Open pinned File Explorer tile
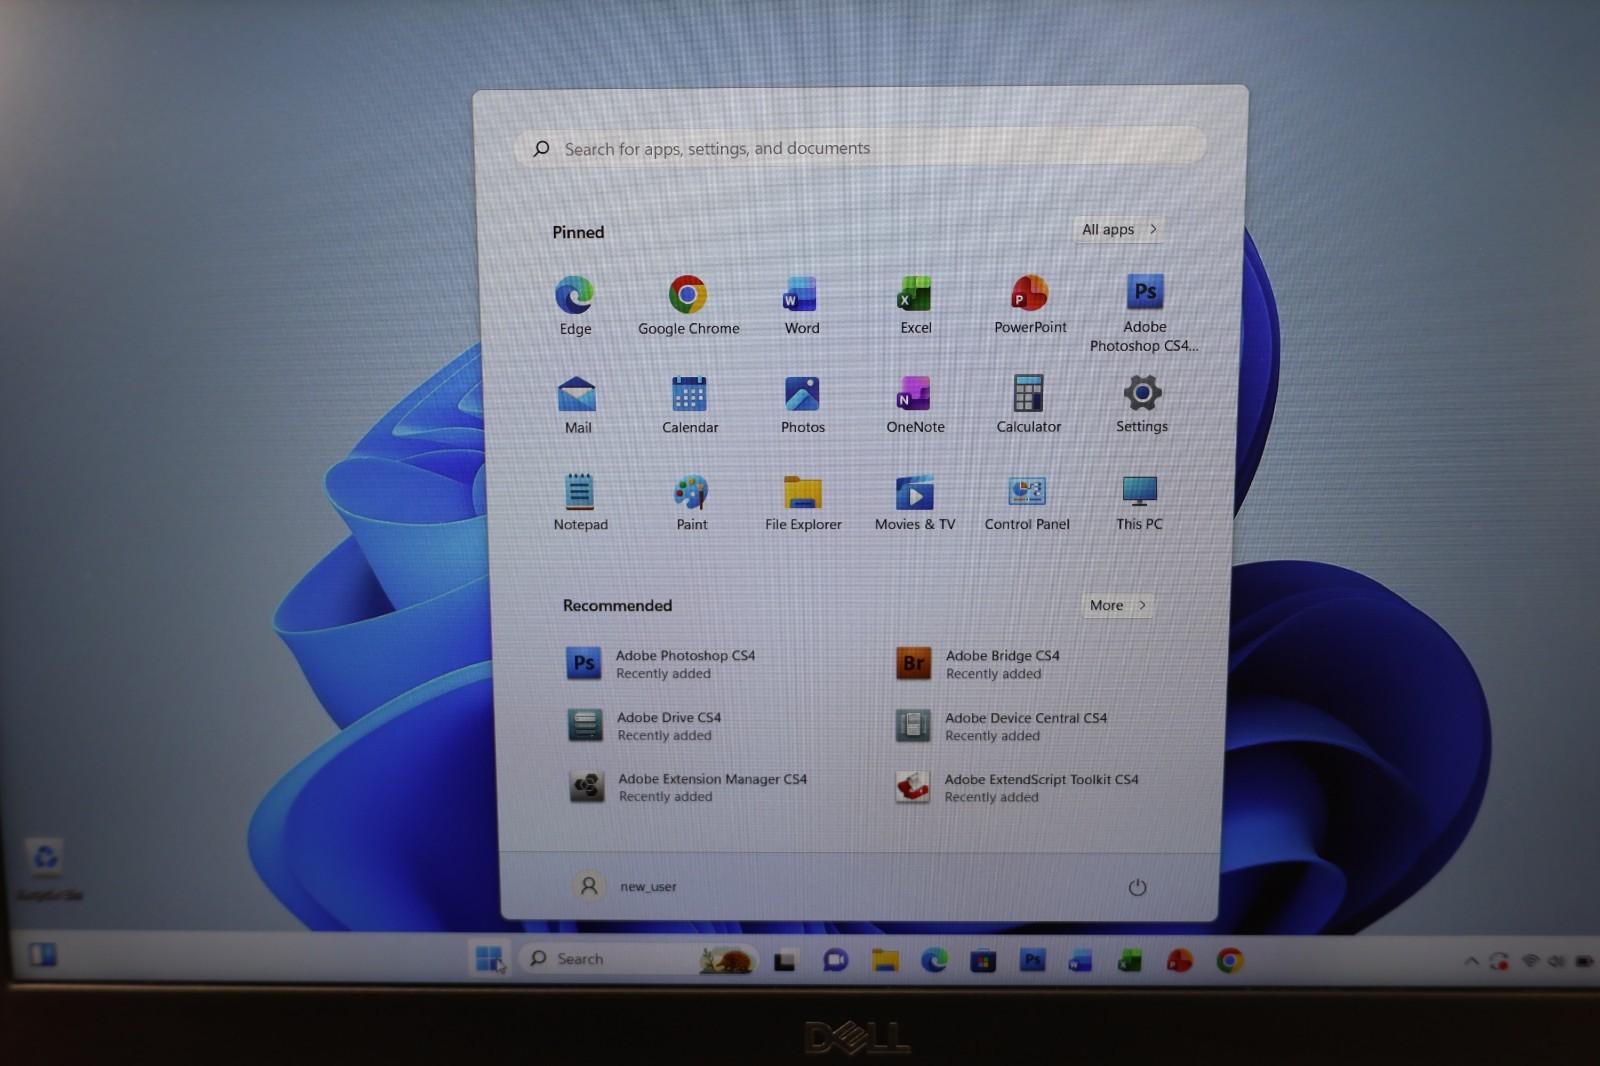Screen dimensions: 1600x1066 pos(803,502)
